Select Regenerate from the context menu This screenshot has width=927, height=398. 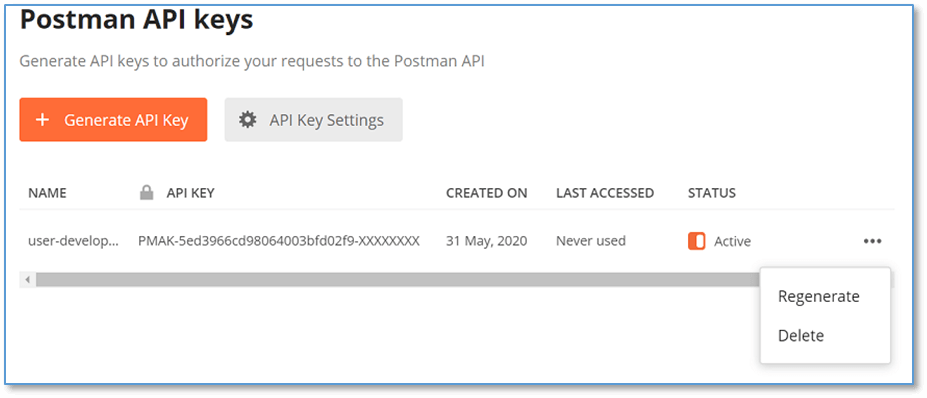pyautogui.click(x=818, y=296)
